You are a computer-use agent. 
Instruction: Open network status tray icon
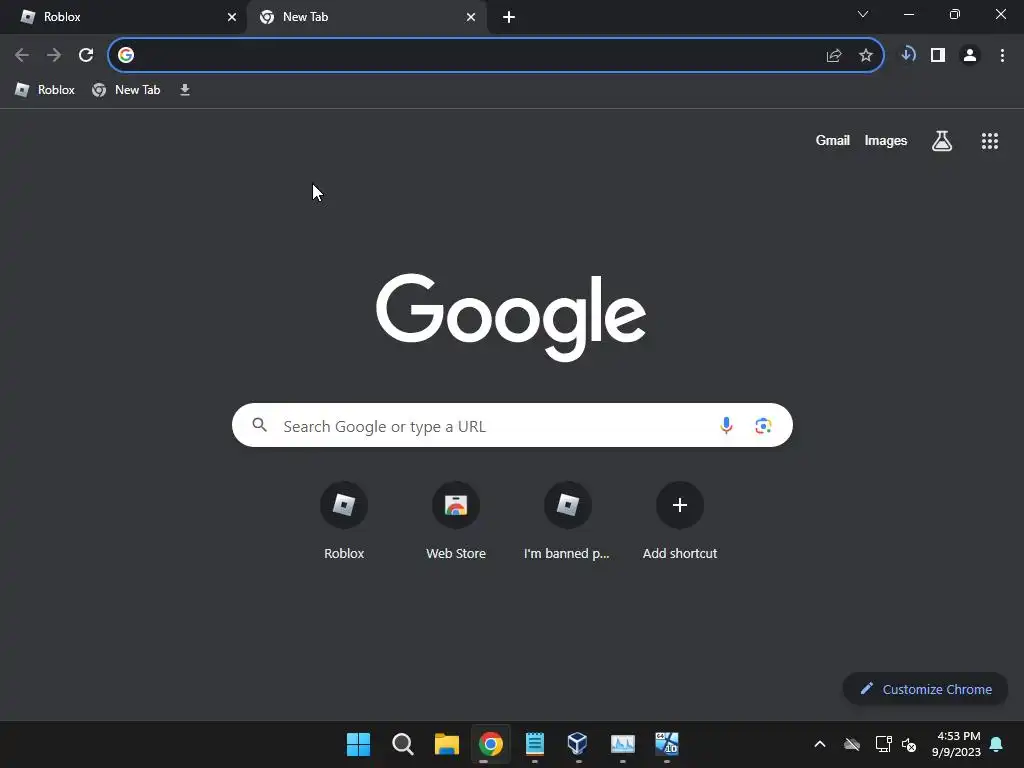point(883,744)
